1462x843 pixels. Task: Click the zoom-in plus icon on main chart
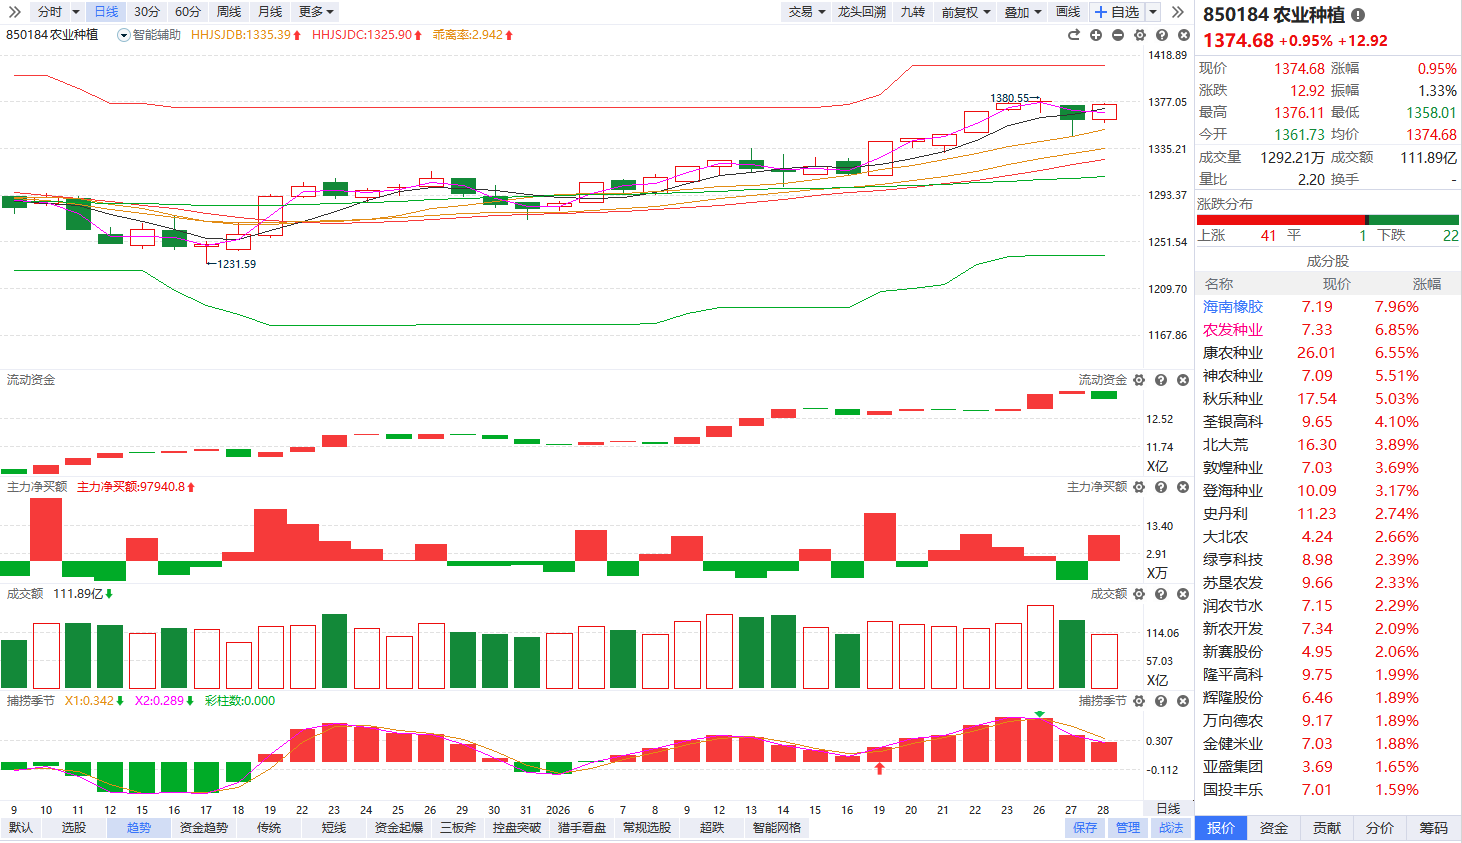point(1096,35)
